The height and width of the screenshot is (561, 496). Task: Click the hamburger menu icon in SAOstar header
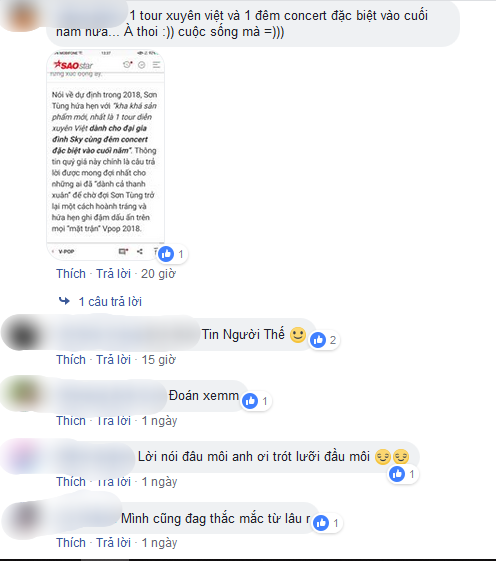tap(156, 65)
